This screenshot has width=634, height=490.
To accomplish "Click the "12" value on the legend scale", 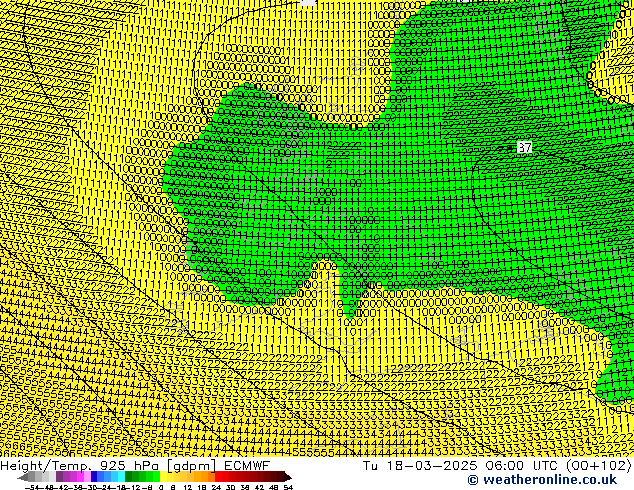I will [188, 487].
